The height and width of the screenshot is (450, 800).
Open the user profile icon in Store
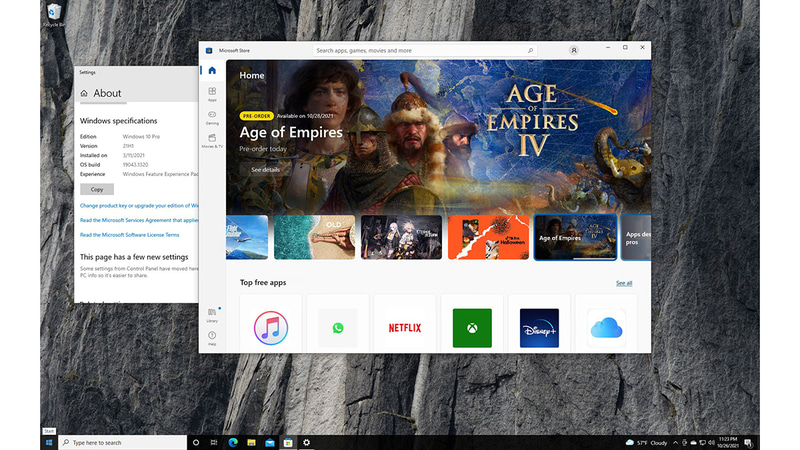pyautogui.click(x=574, y=50)
